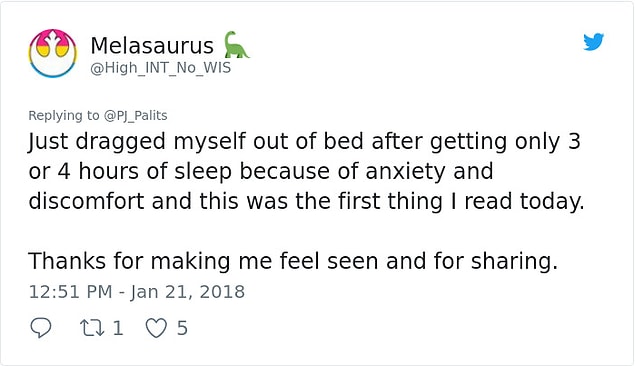Retweet using the arrows icon
635x366 pixels.
click(92, 328)
